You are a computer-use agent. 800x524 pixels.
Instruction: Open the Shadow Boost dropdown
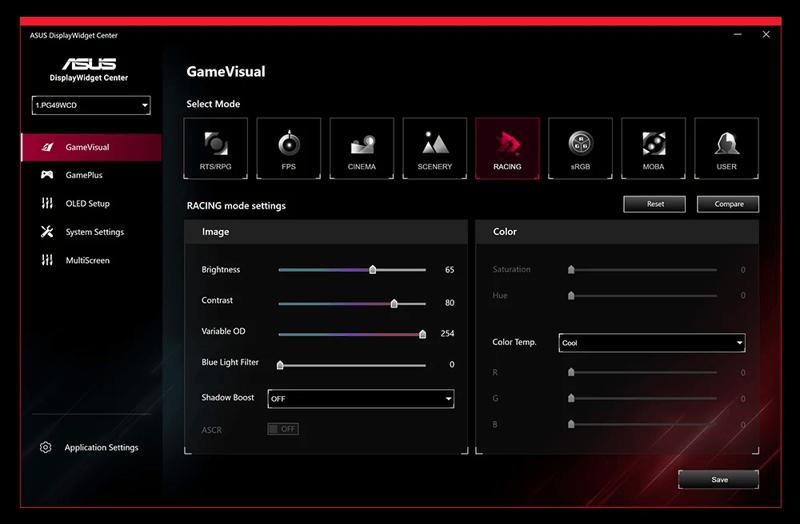pos(361,398)
